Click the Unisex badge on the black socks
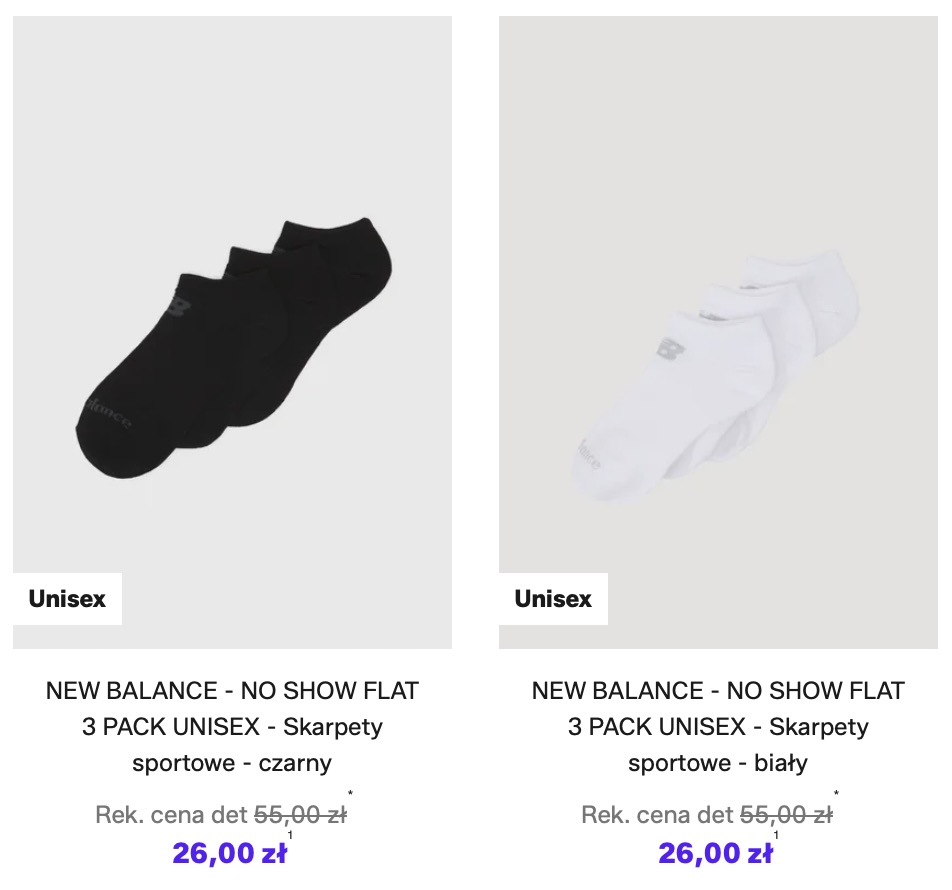Image resolution: width=952 pixels, height=890 pixels. (x=67, y=599)
